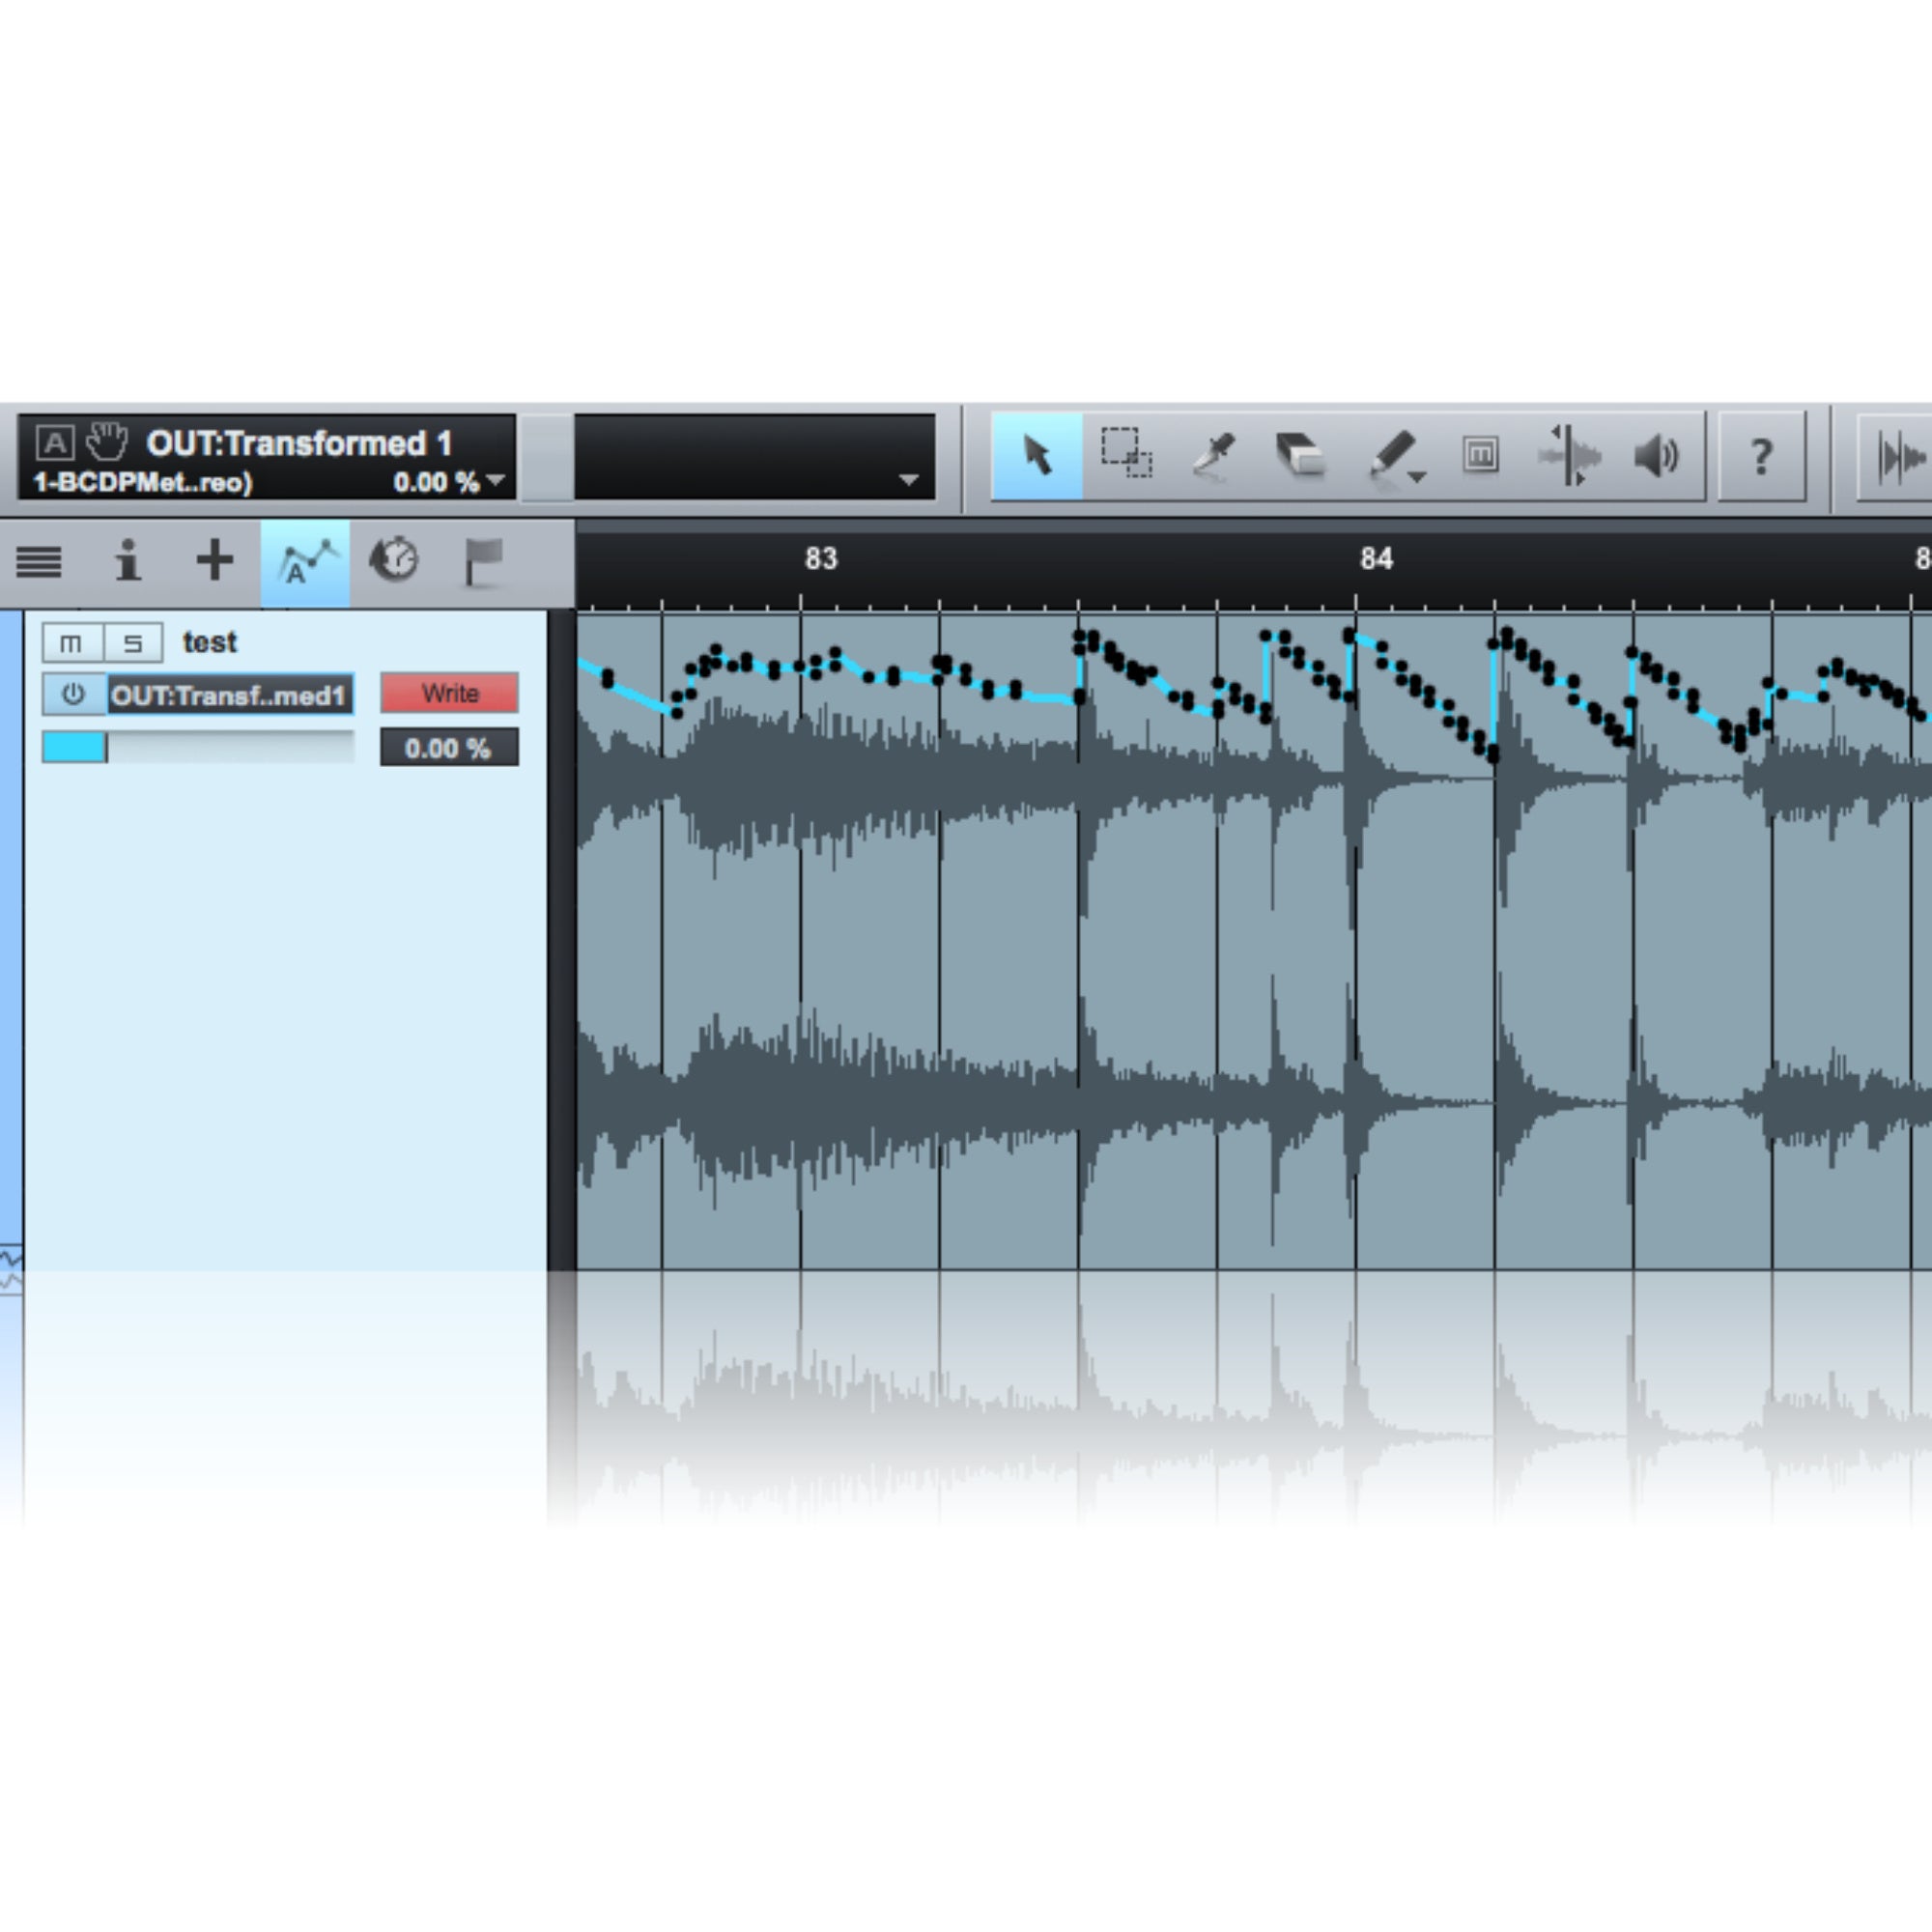Click the OUT:Transformed 1 parameter title

pyautogui.click(x=299, y=443)
